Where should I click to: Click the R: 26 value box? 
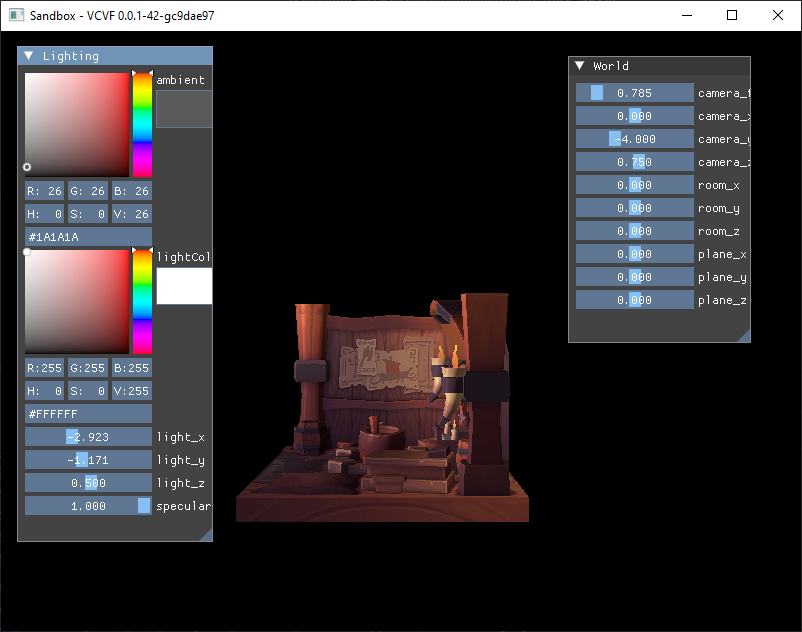click(43, 190)
